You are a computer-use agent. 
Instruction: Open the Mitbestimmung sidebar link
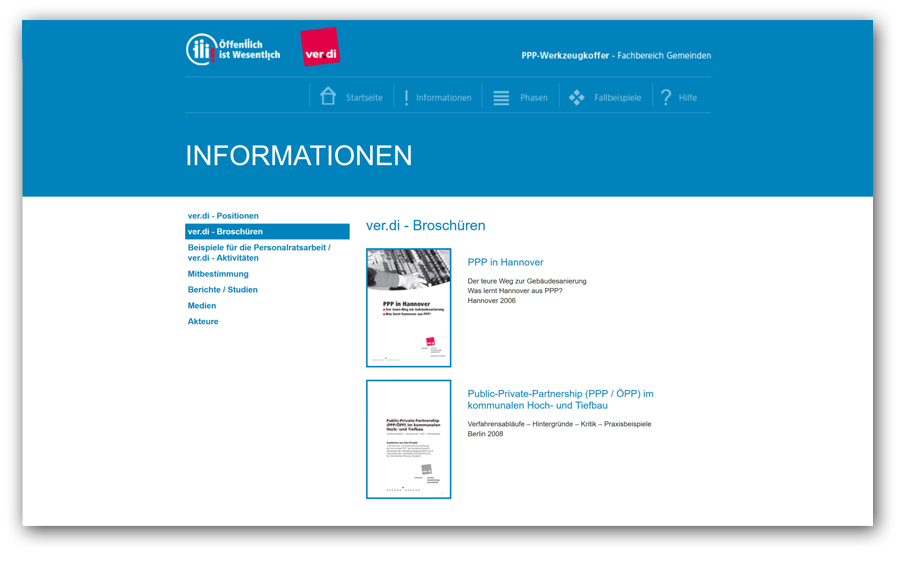coord(218,274)
